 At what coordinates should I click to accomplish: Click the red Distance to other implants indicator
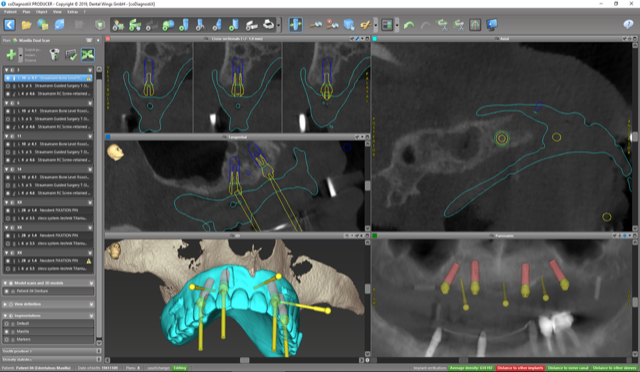520,368
